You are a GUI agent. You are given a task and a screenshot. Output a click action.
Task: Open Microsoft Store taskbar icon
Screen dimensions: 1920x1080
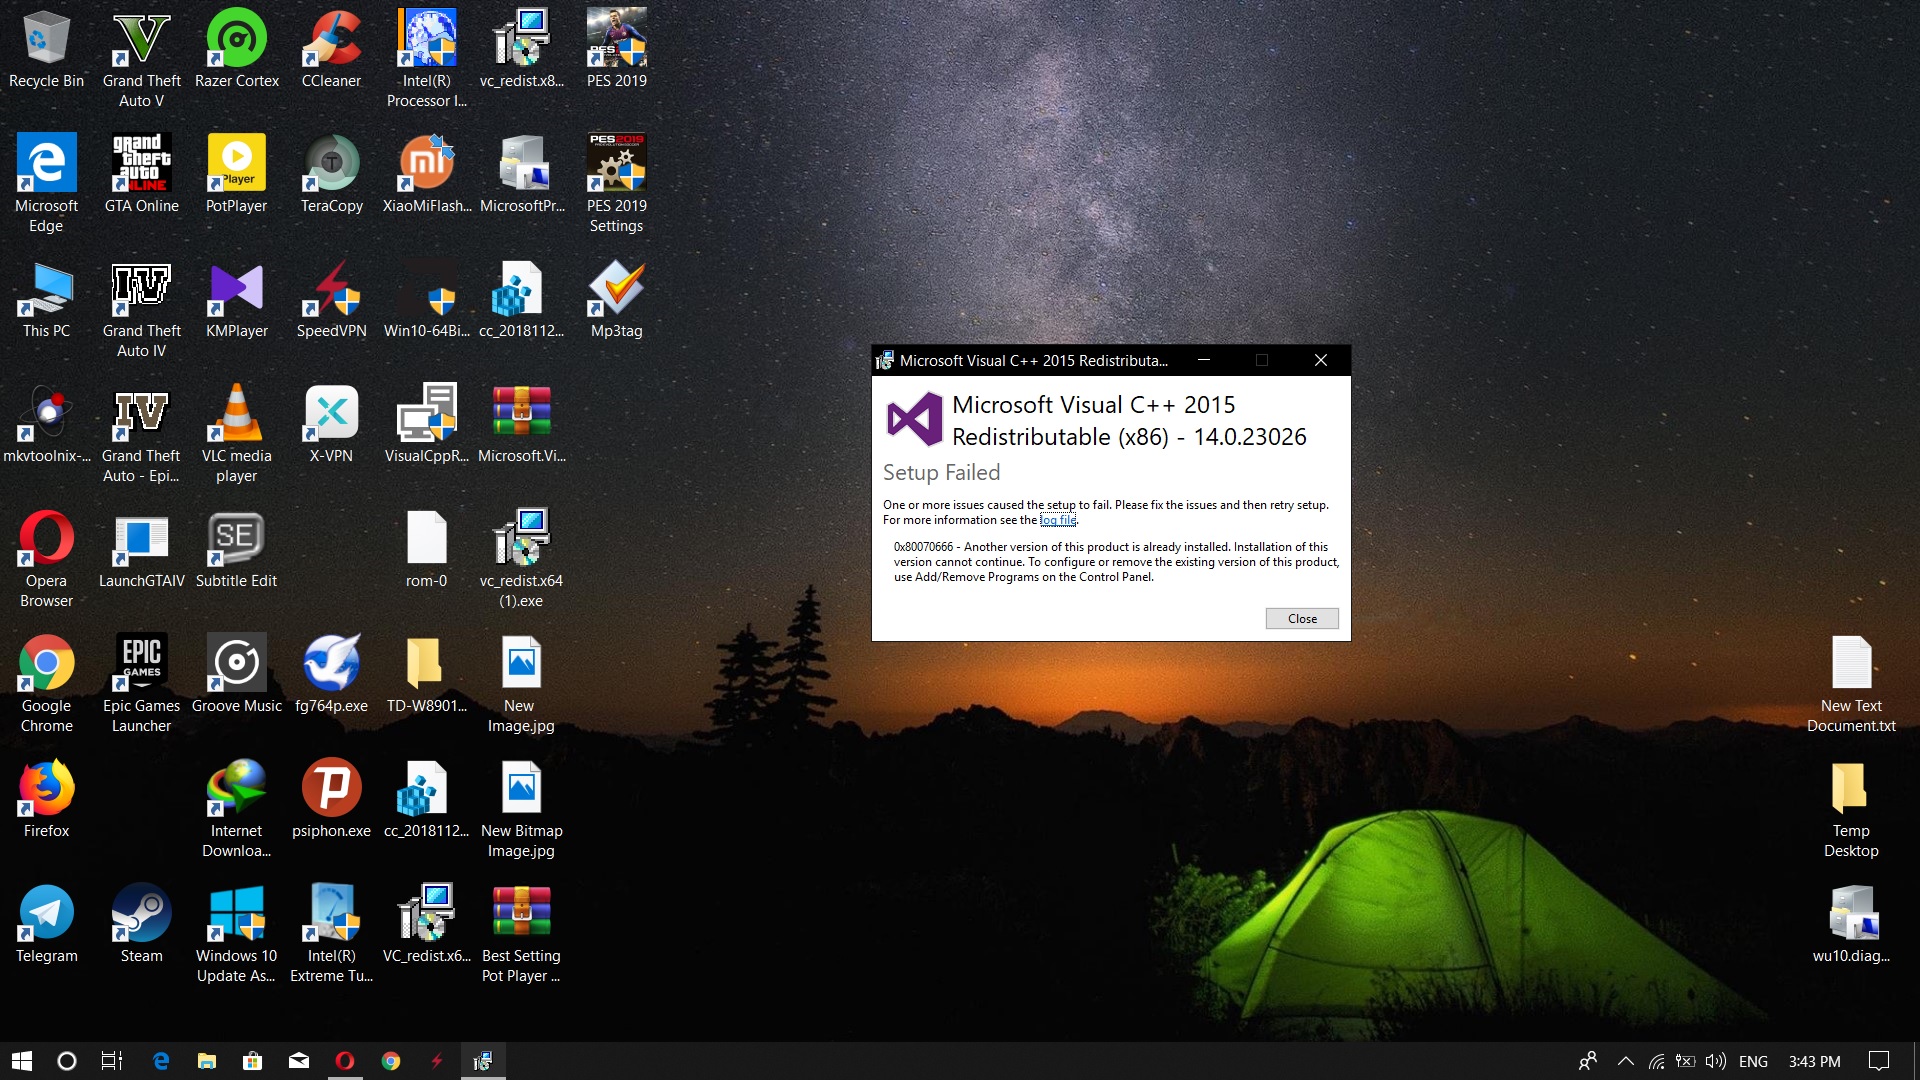tap(253, 1061)
